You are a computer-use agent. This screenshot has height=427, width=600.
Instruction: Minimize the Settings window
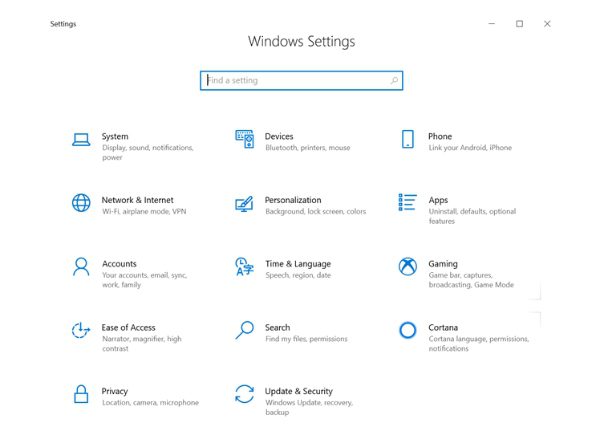tap(492, 24)
